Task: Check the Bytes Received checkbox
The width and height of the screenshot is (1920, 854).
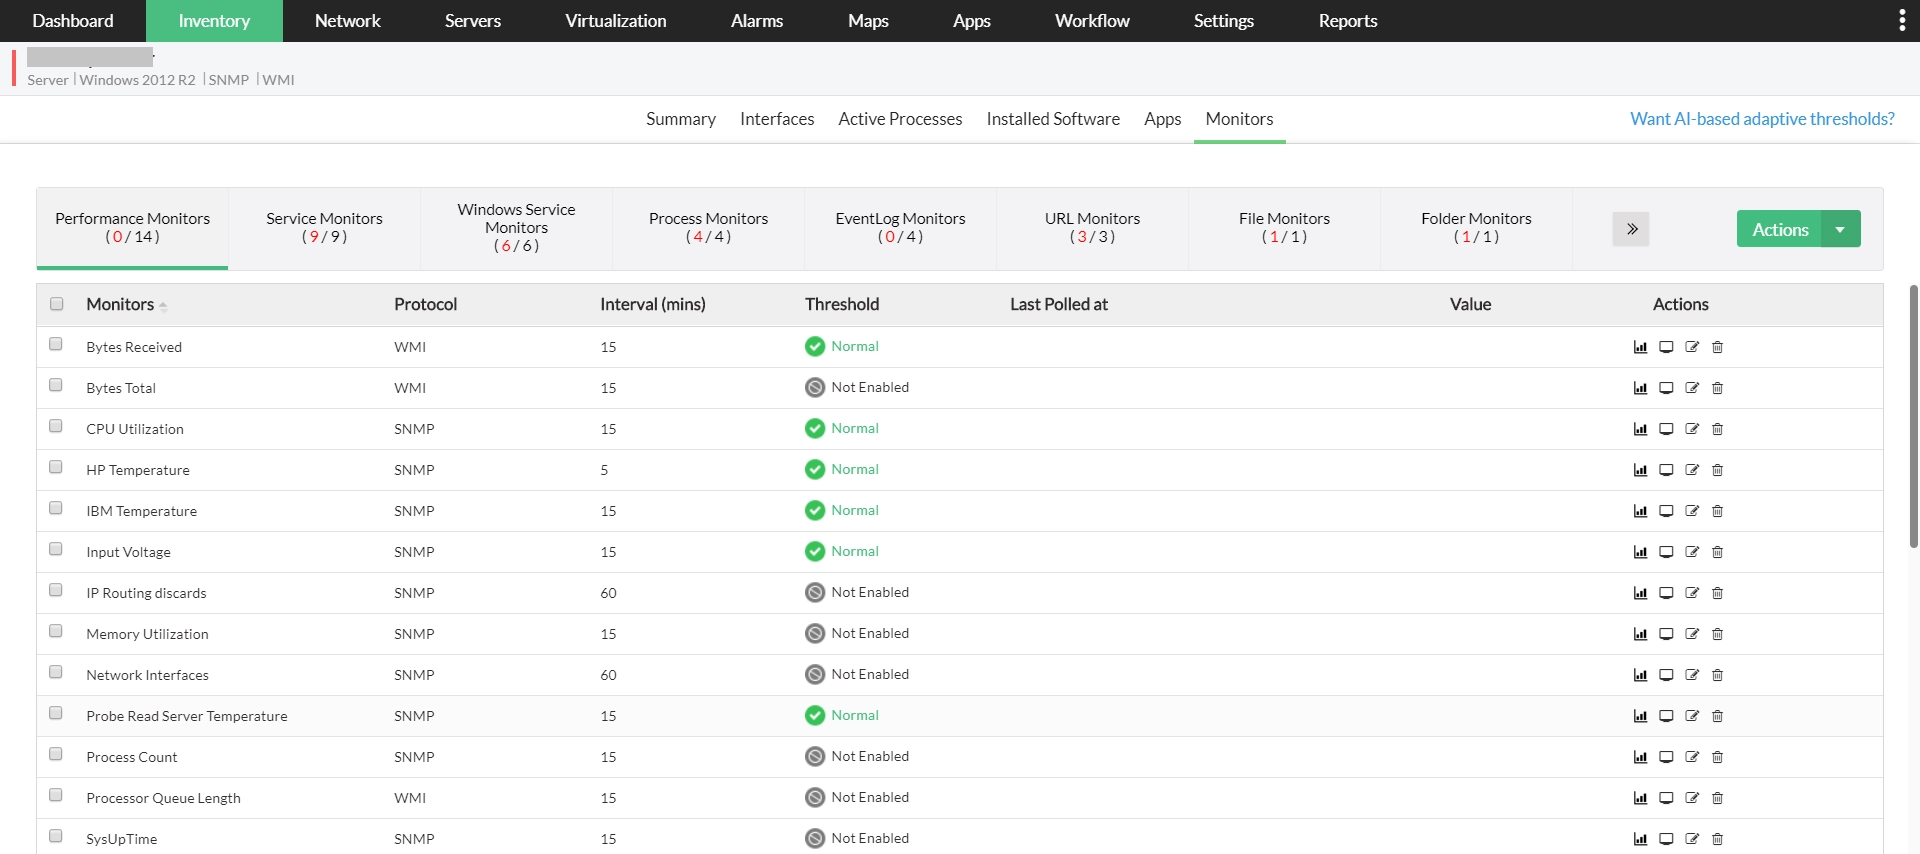Action: (56, 344)
